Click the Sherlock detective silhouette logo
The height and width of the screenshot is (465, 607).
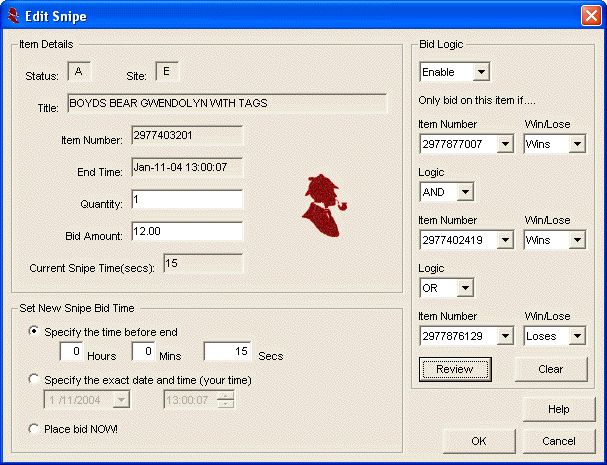pyautogui.click(x=323, y=206)
